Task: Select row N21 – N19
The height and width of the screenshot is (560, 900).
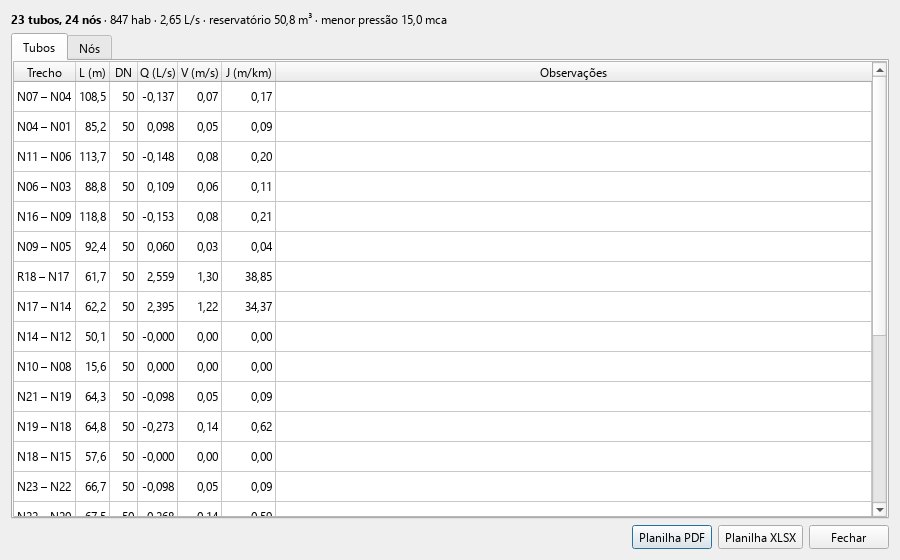Action: click(x=443, y=396)
